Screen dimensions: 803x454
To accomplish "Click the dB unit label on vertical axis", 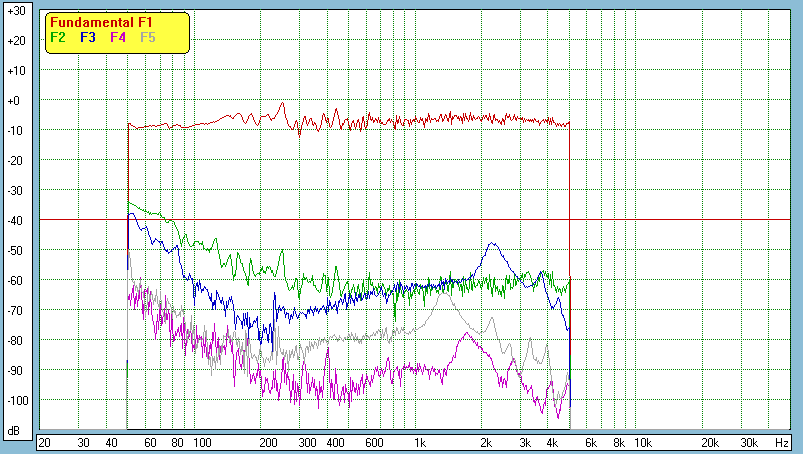I will (x=14, y=431).
